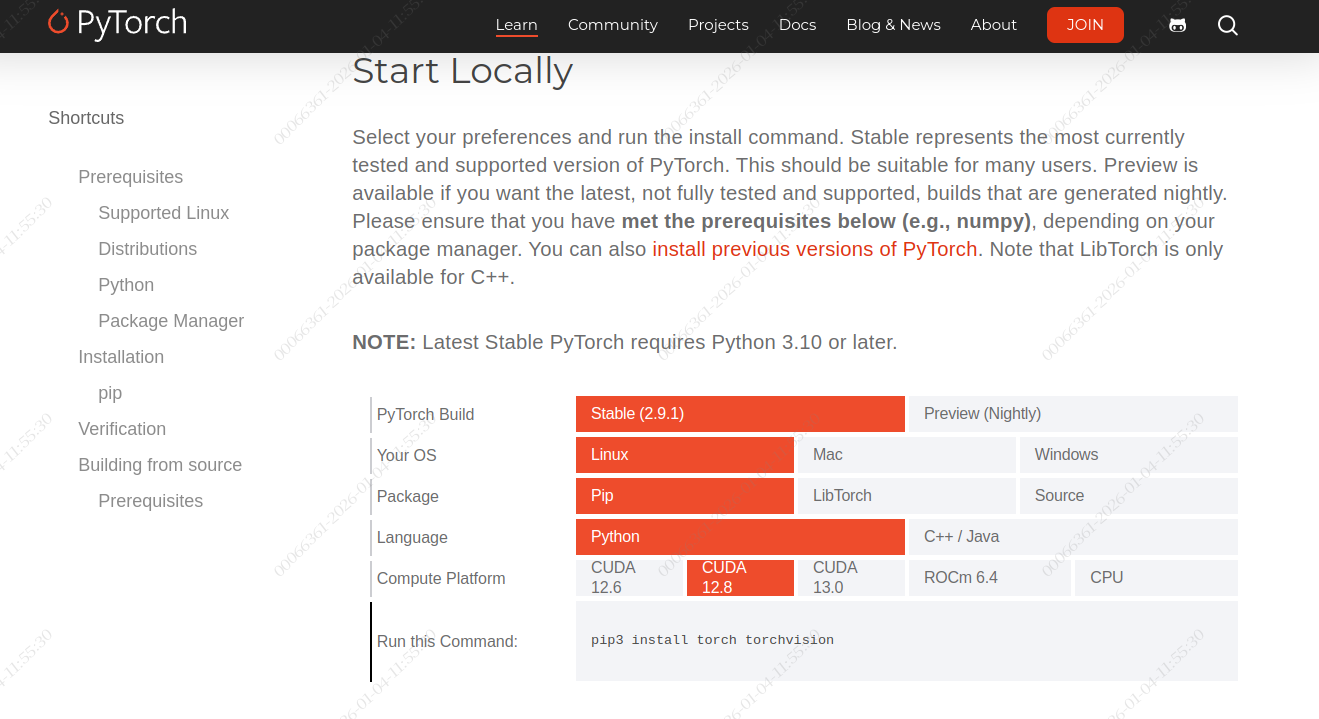The image size is (1319, 719).
Task: Select Stable (2.9.1) build
Action: [x=740, y=414]
